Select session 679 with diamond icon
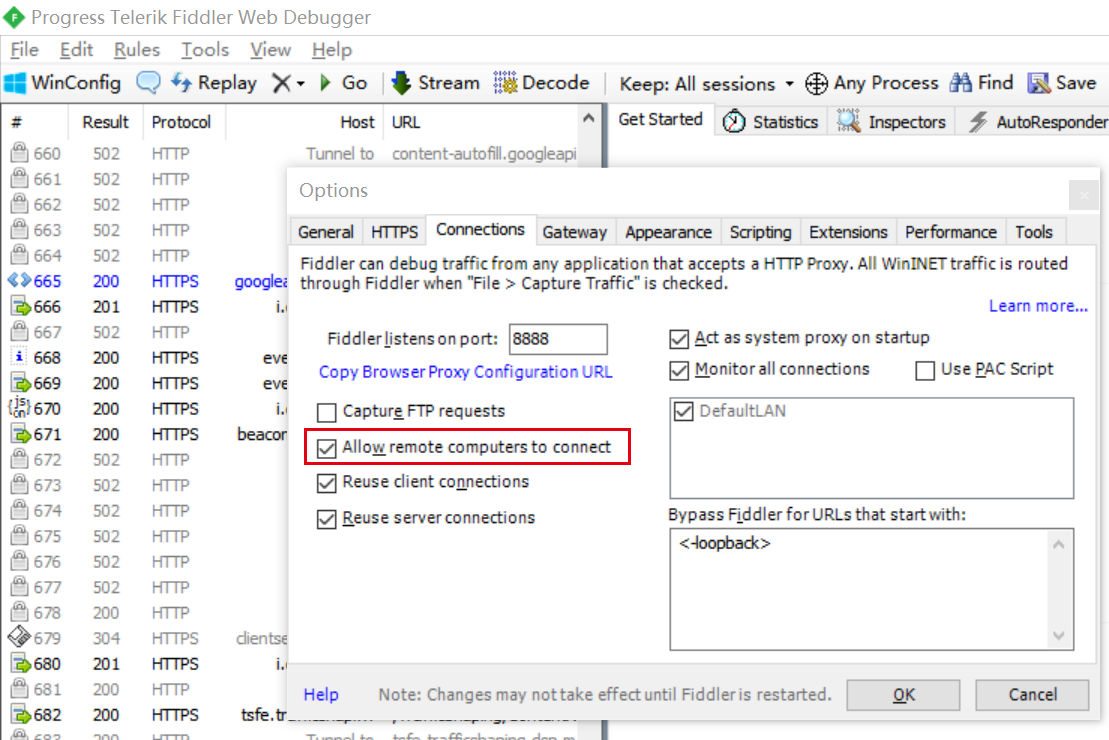Screen dimensions: 1109x740 (x=19, y=637)
